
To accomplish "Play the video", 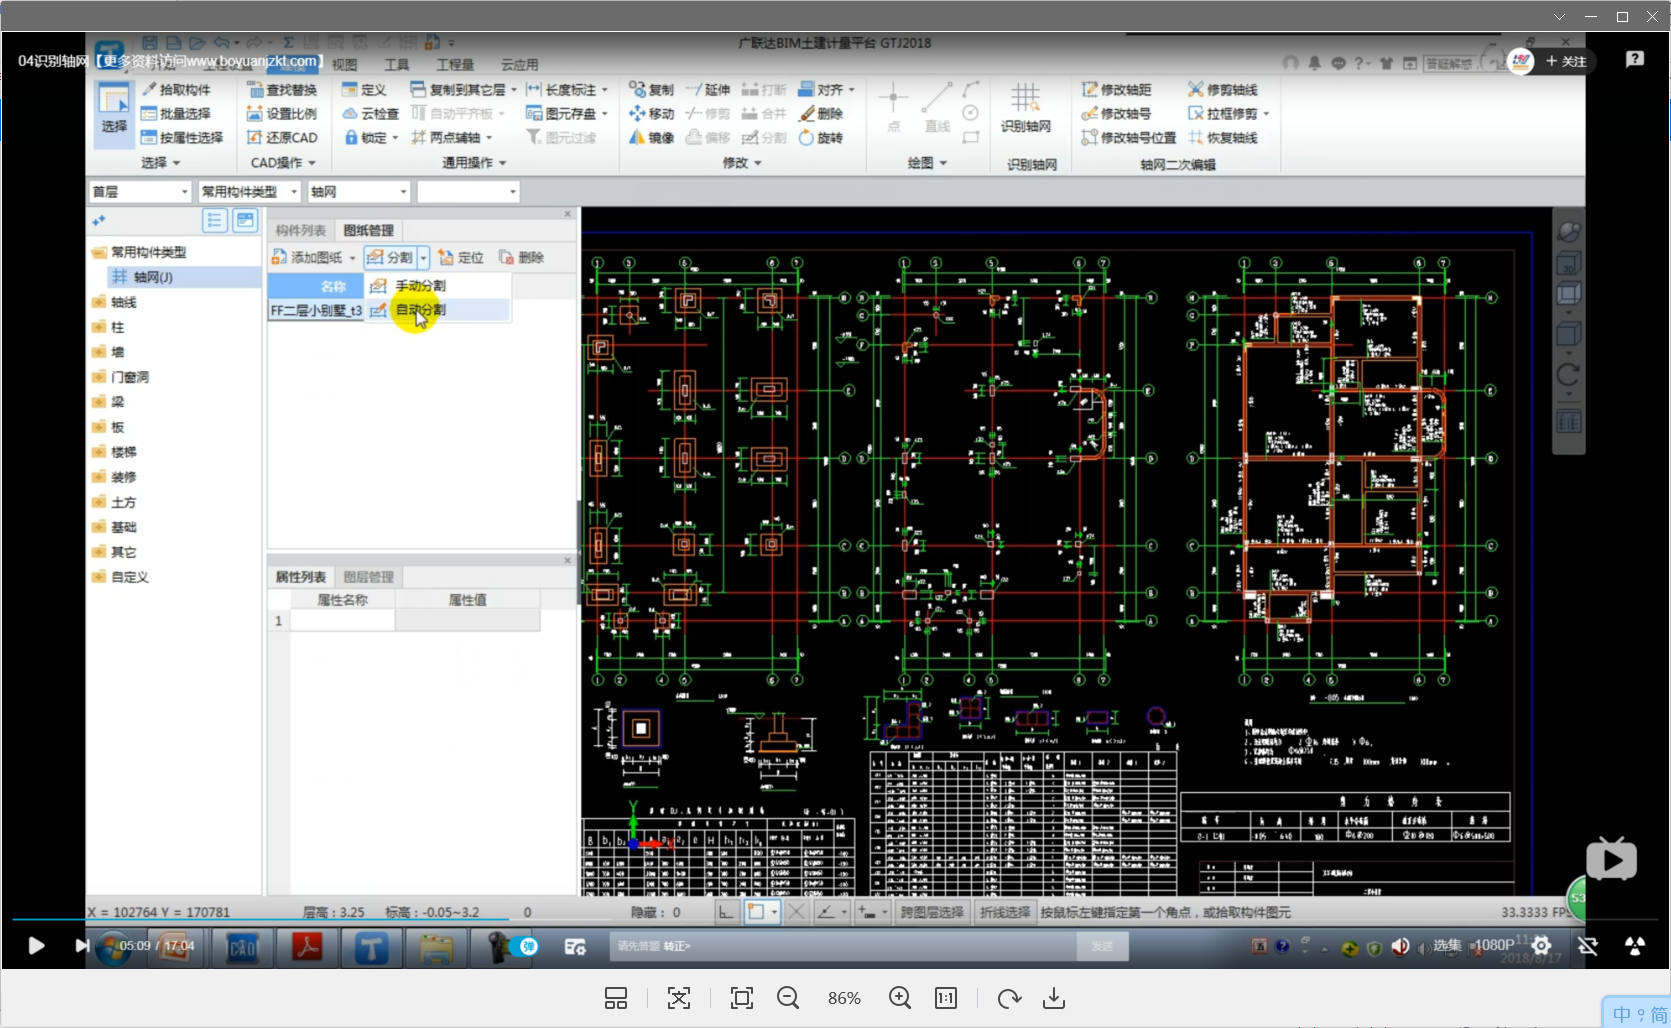I will tap(36, 945).
